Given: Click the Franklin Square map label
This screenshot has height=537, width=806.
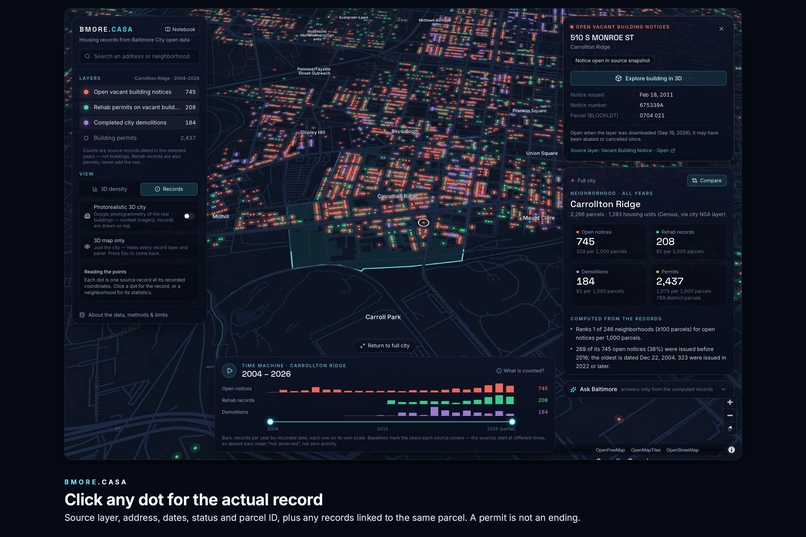Looking at the screenshot, I should click(x=529, y=110).
